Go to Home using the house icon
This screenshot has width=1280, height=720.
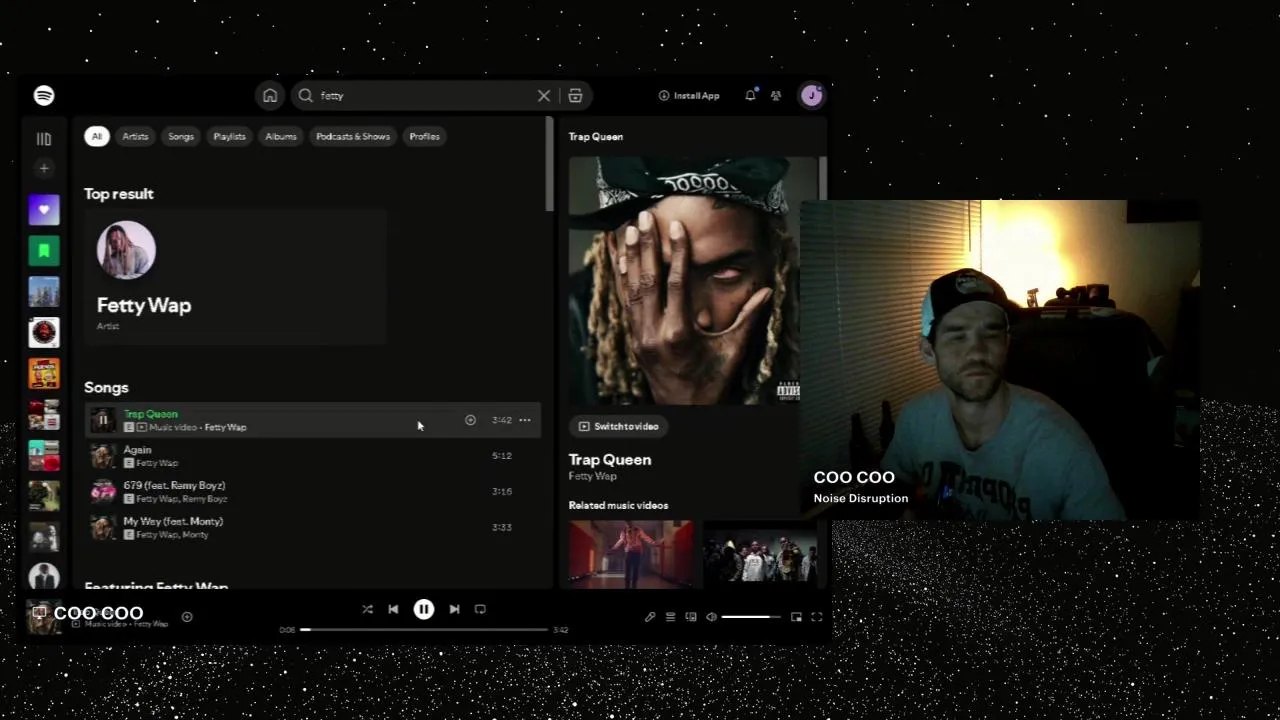270,96
